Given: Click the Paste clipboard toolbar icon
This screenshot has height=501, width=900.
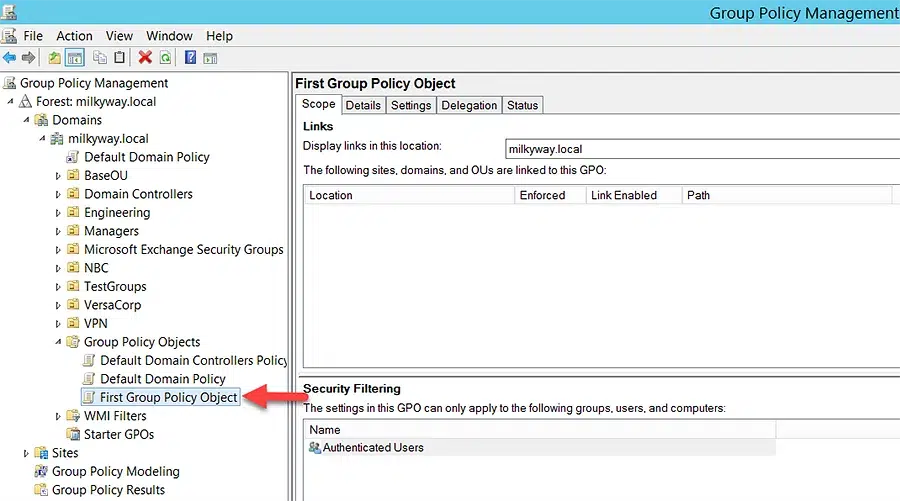Looking at the screenshot, I should 119,57.
